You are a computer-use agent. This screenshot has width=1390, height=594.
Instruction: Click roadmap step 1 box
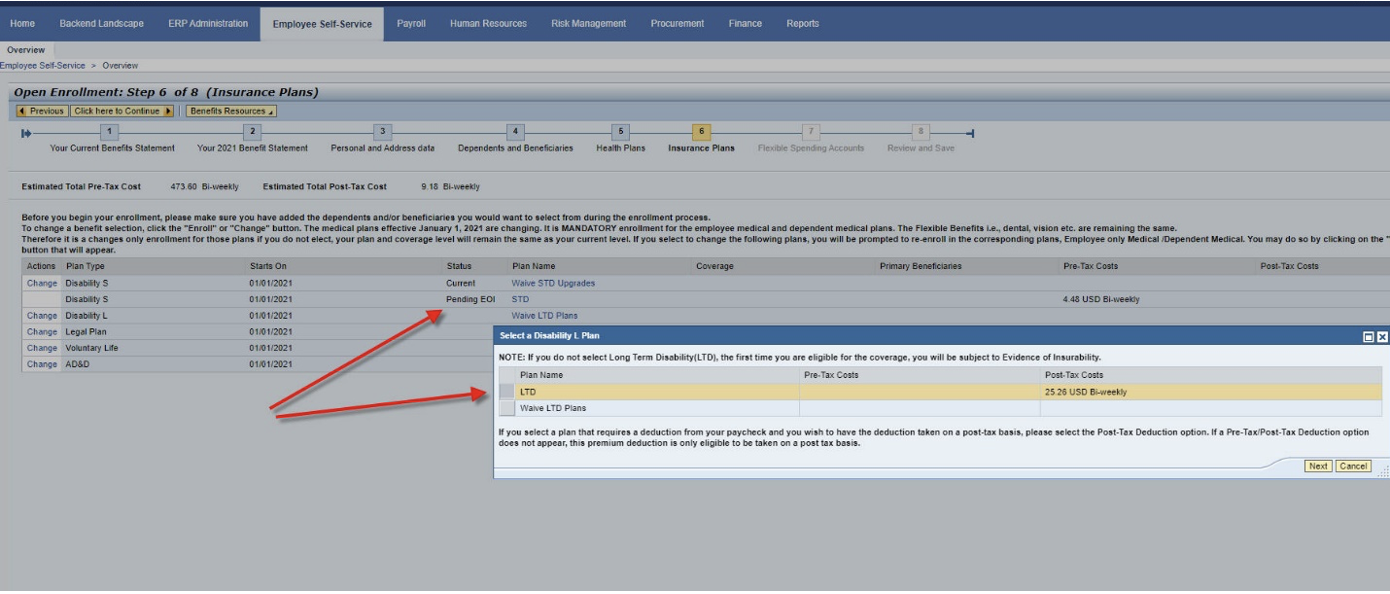111,132
